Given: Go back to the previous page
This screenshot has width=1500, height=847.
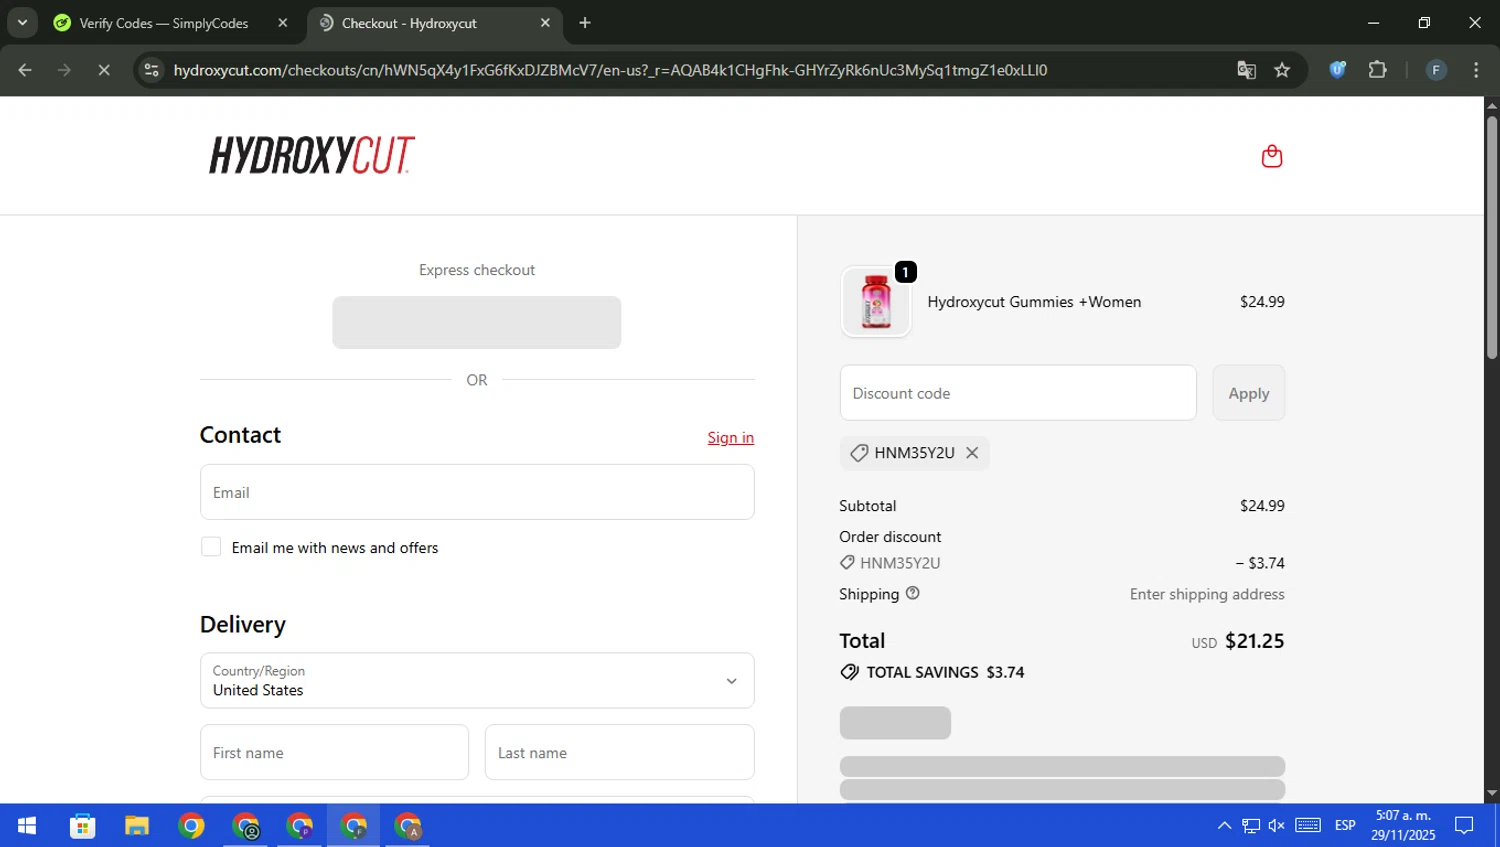Looking at the screenshot, I should point(25,70).
